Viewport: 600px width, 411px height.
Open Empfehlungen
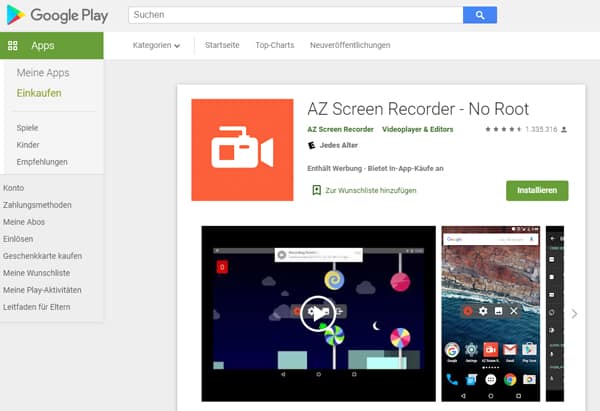tap(42, 162)
